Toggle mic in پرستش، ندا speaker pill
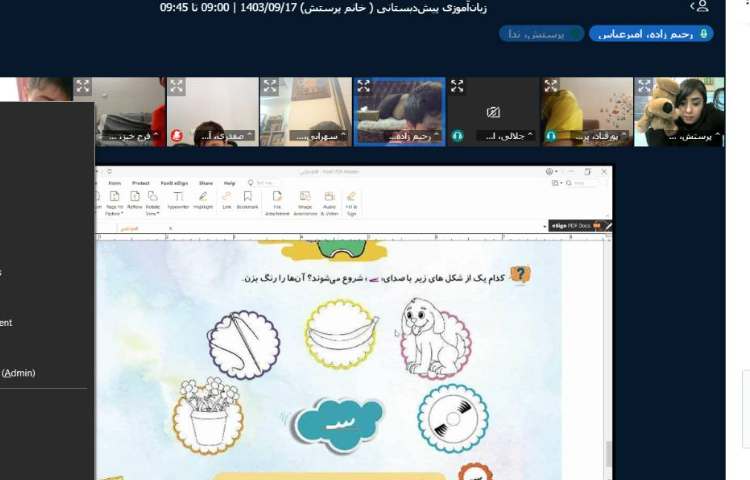 (575, 34)
